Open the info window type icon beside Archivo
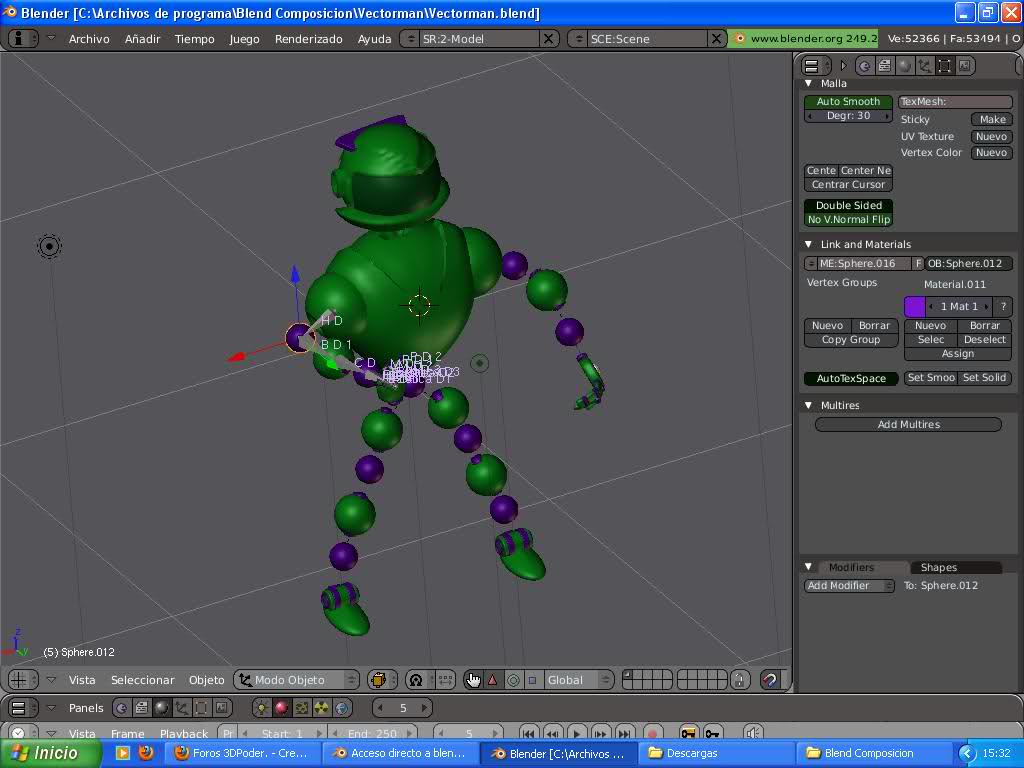Screen dimensions: 1024x768 point(23,39)
